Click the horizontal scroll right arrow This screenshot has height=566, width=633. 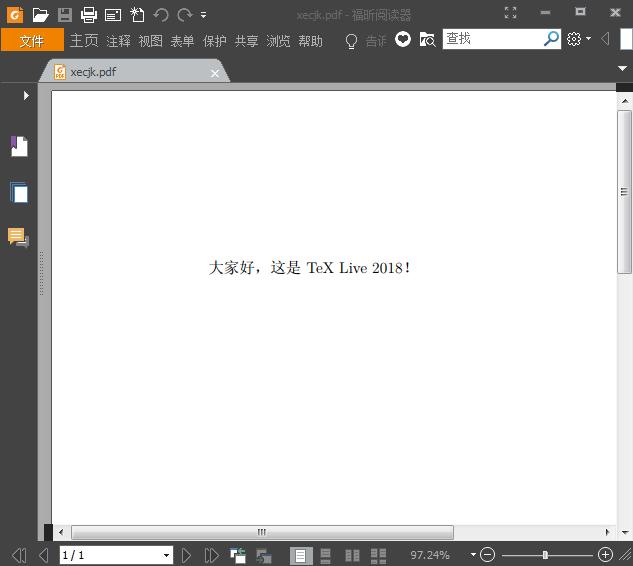(607, 532)
